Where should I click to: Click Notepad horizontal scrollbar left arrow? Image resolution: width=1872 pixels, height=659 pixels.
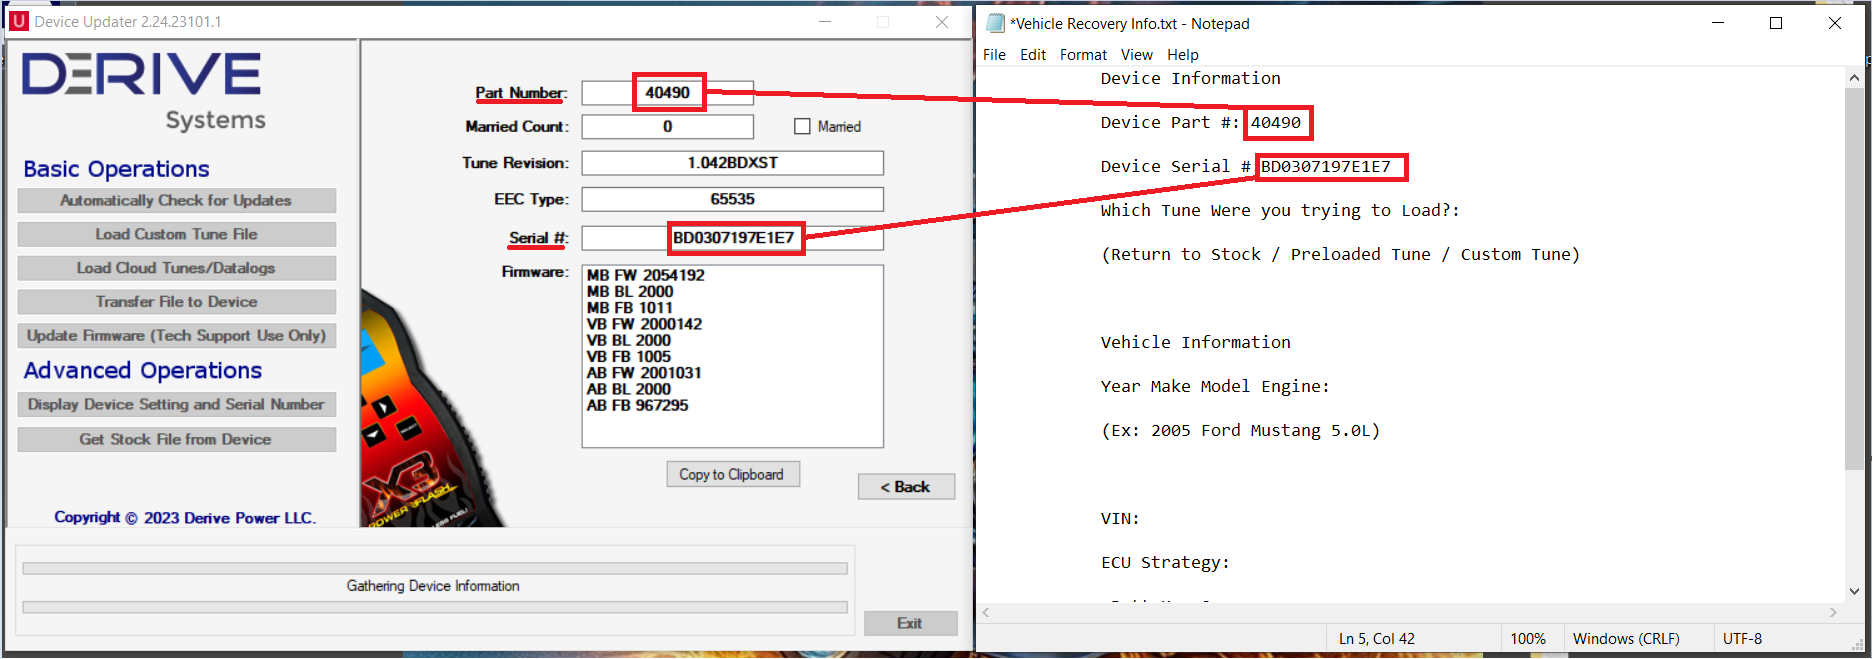click(x=986, y=612)
